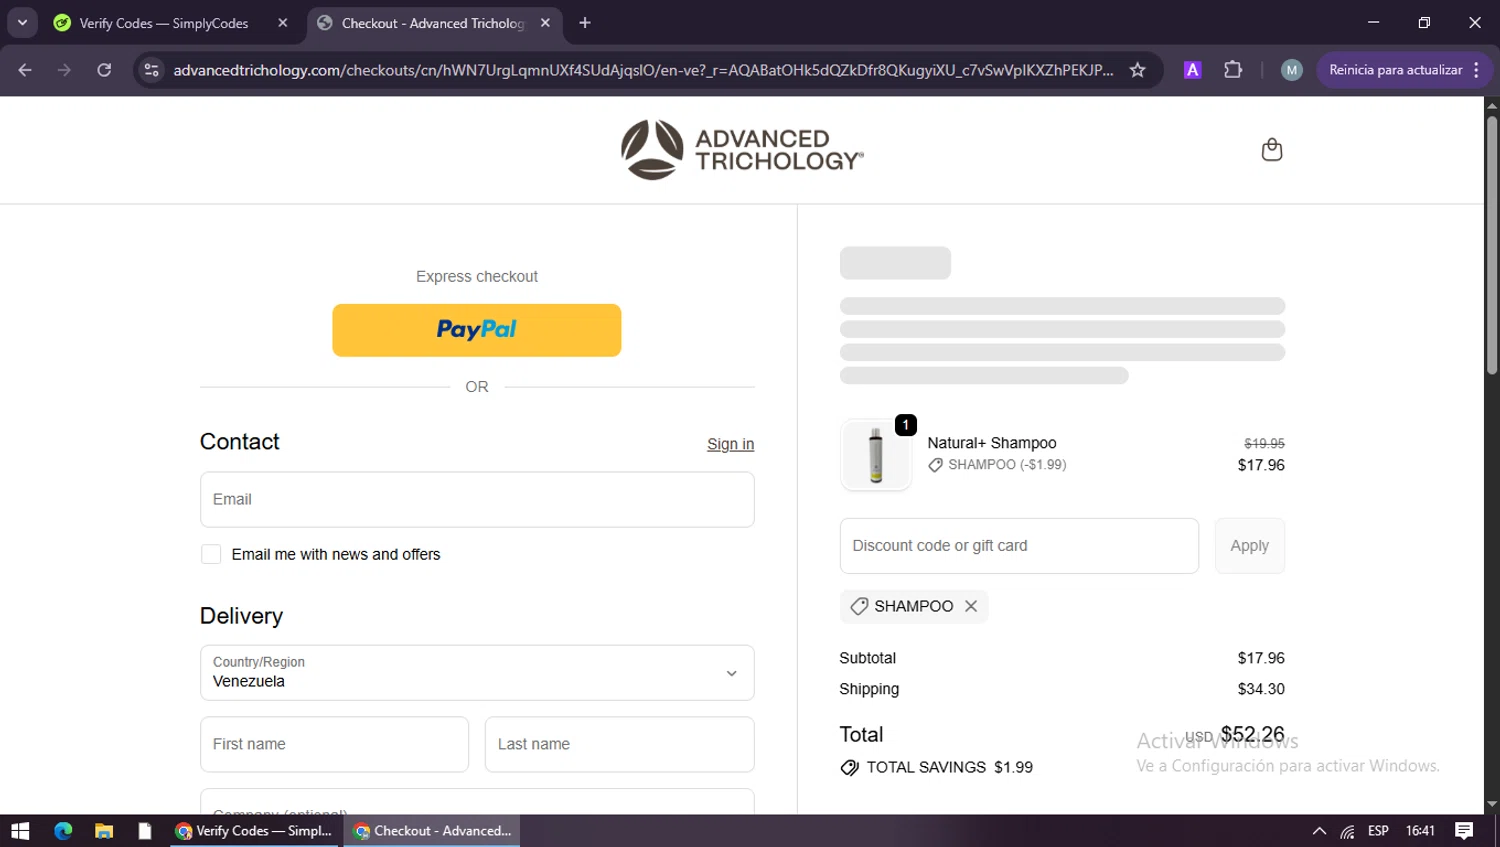The image size is (1500, 847).
Task: Switch to Verify Codes taskbar window
Action: 254,831
